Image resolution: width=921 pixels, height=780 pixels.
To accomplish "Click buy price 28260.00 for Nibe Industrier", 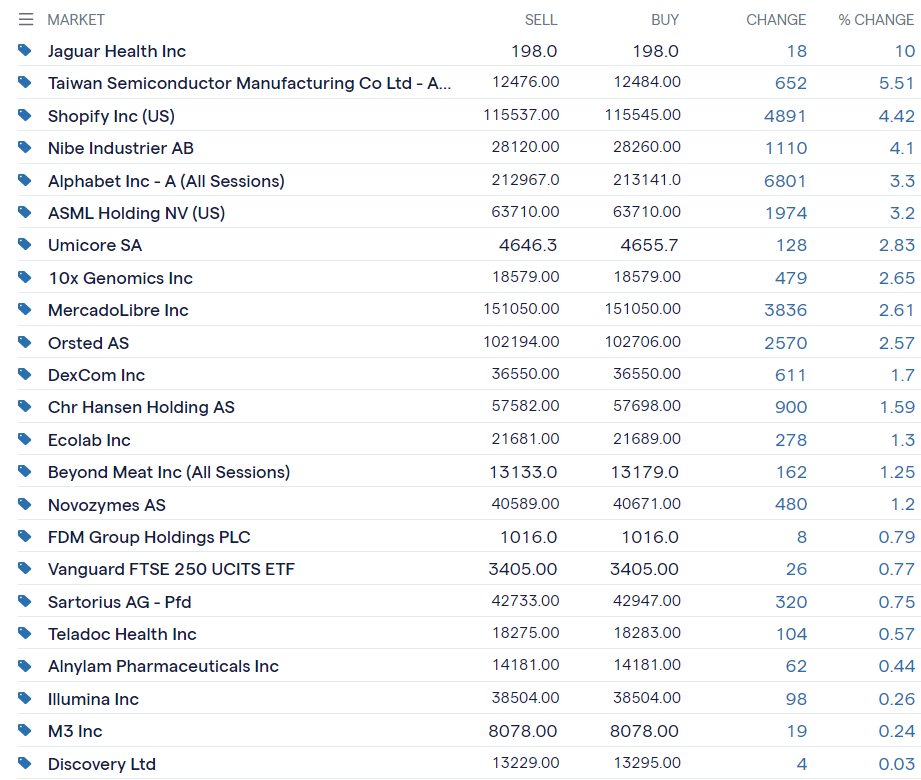I will 647,147.
